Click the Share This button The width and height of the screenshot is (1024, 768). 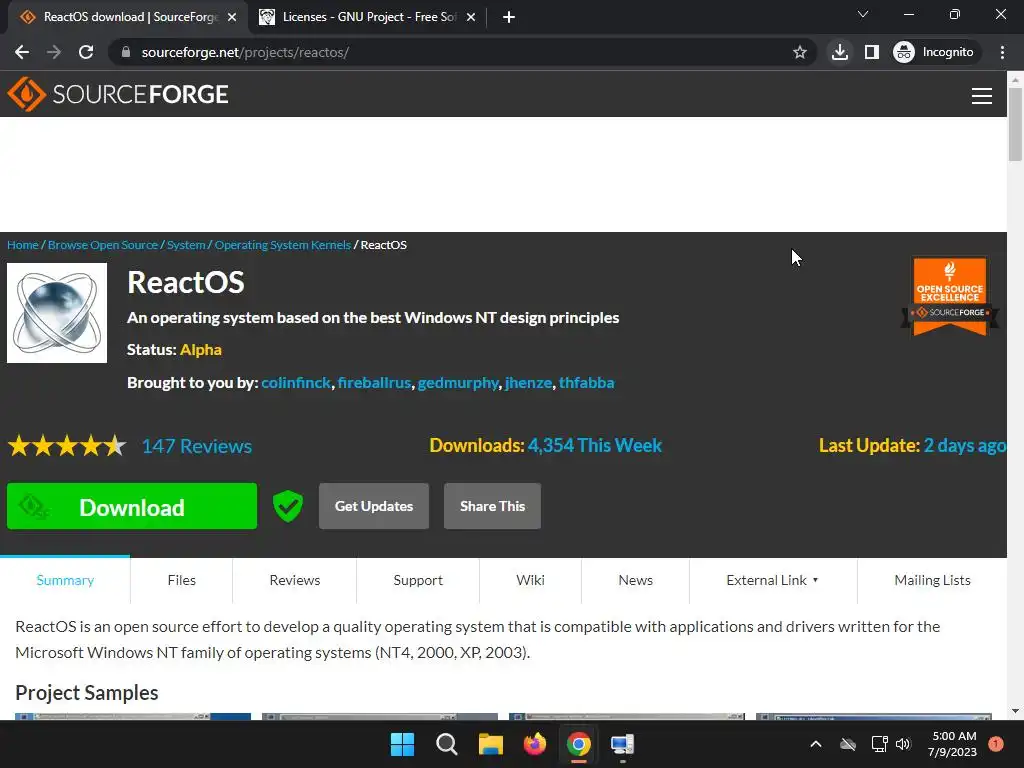[x=492, y=506]
